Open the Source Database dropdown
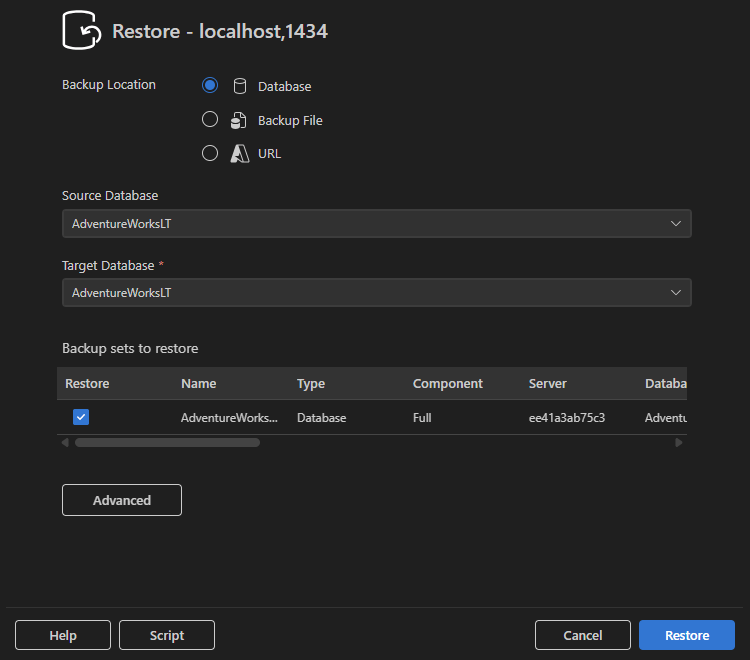The height and width of the screenshot is (660, 750). coord(376,224)
